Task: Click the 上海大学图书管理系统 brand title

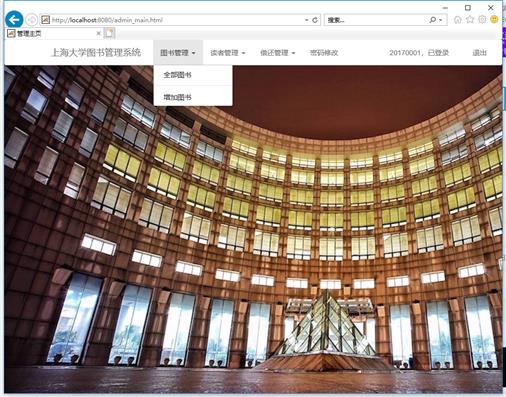Action: [x=96, y=52]
